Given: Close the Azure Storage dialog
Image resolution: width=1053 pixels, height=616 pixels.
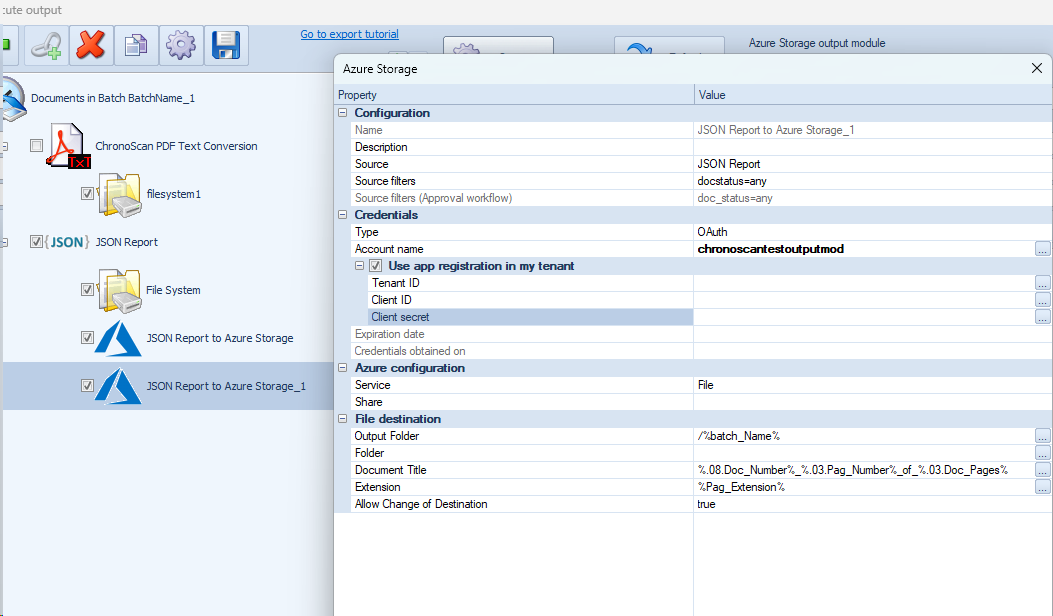Looking at the screenshot, I should pos(1036,69).
